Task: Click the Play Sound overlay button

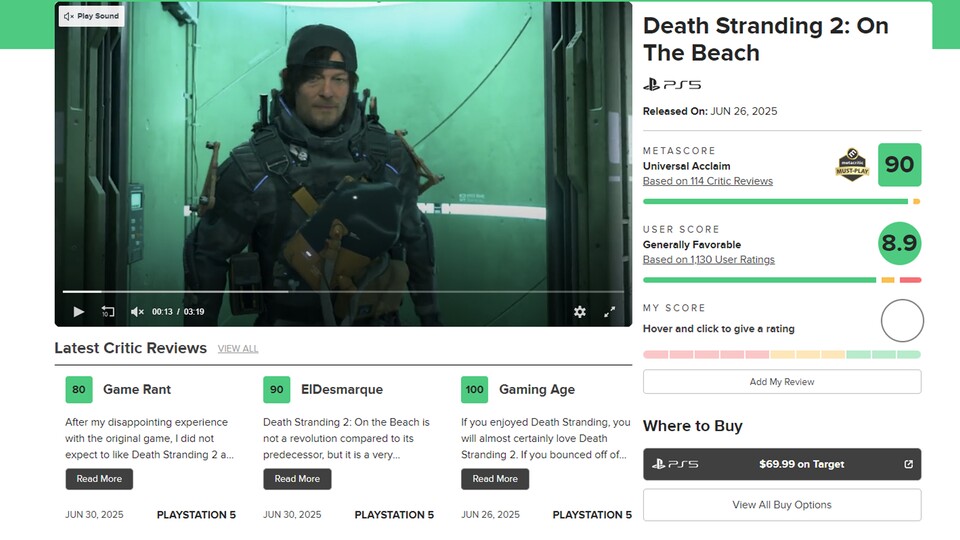Action: [91, 16]
